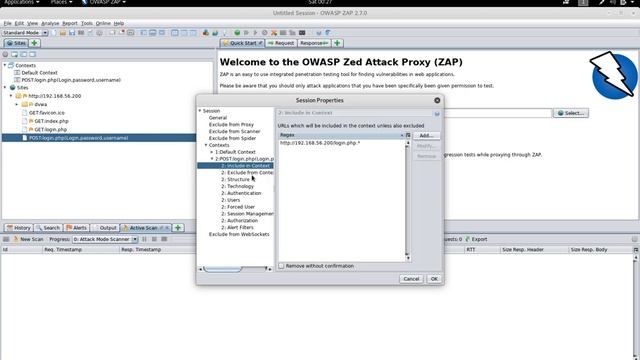Click the orange-red X break icon in toolbar
The height and width of the screenshot is (360, 640).
[x=274, y=33]
